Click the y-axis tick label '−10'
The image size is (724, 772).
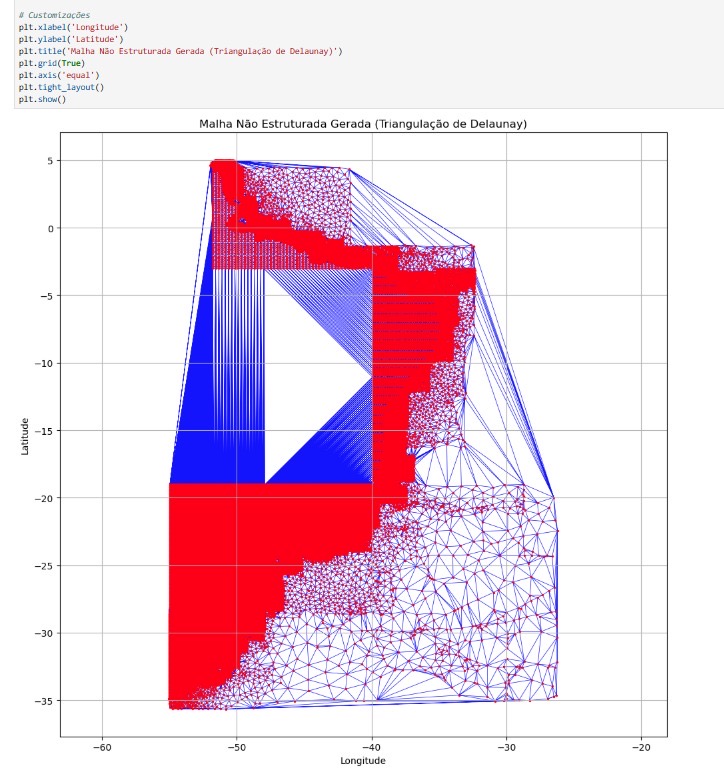pos(44,363)
